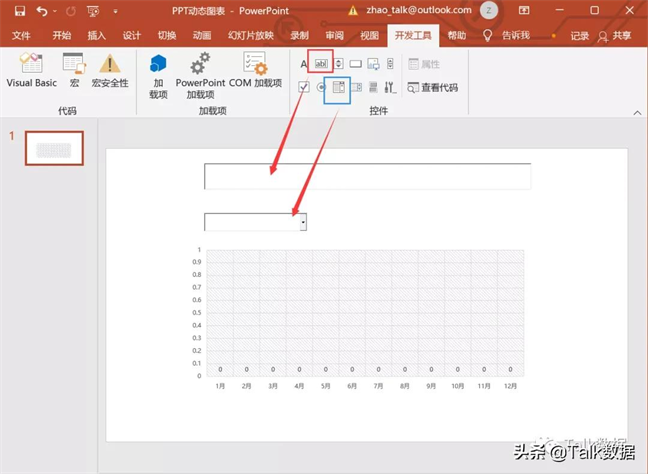This screenshot has height=474, width=648.
Task: Open the 文件 menu tab
Action: click(21, 35)
